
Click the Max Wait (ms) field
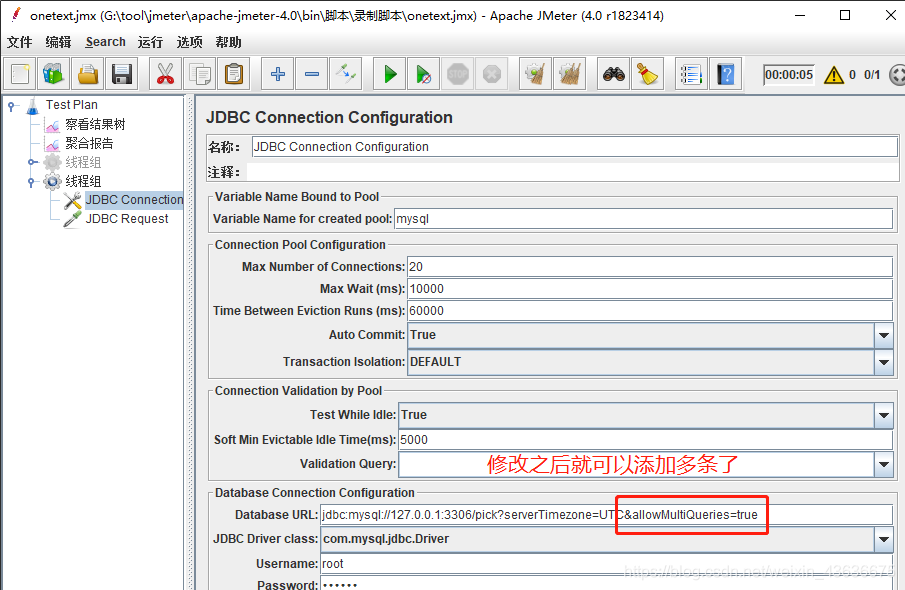[x=650, y=289]
